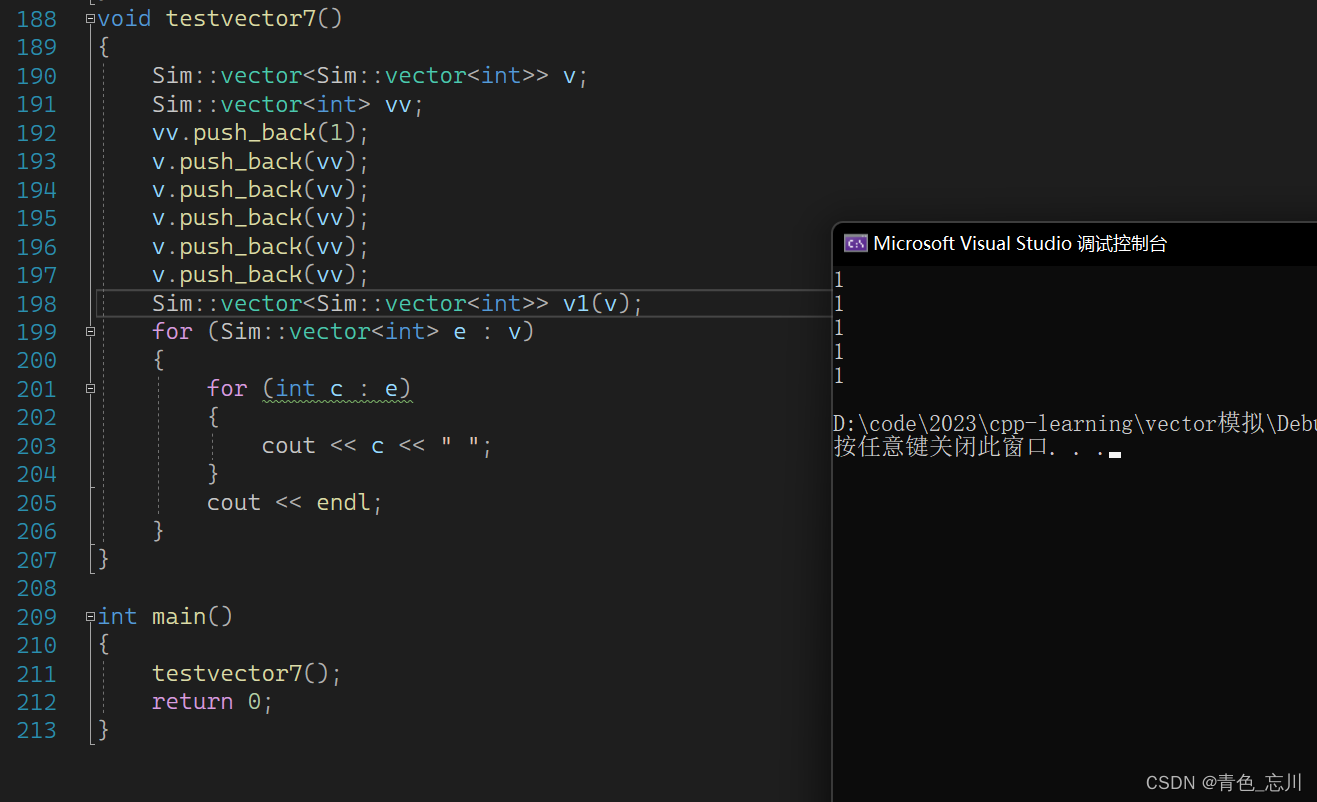Screen dimensions: 1317x802
Task: Click the warning-underlined 'int c : e' code
Action: coord(337,389)
